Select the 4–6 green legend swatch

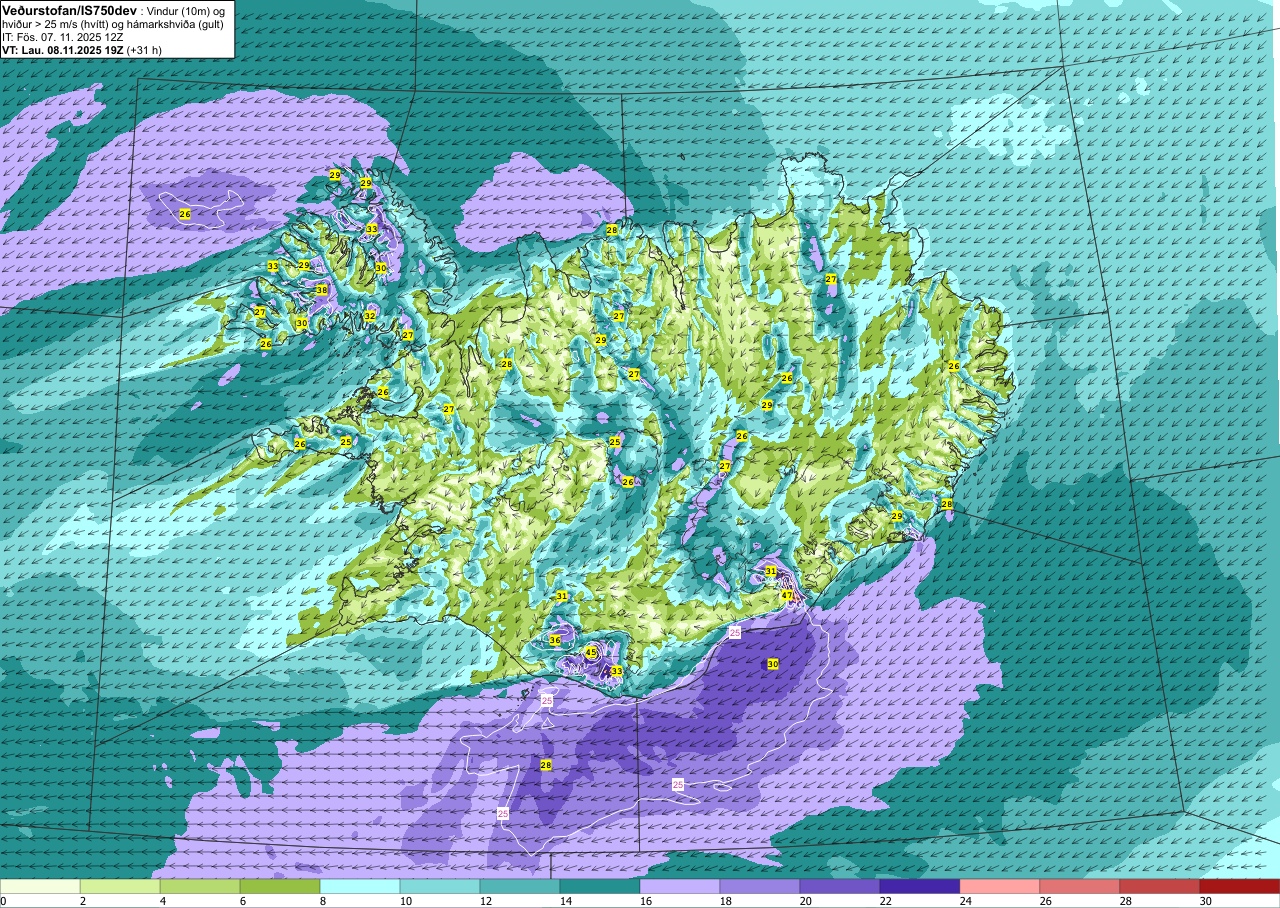click(x=200, y=886)
